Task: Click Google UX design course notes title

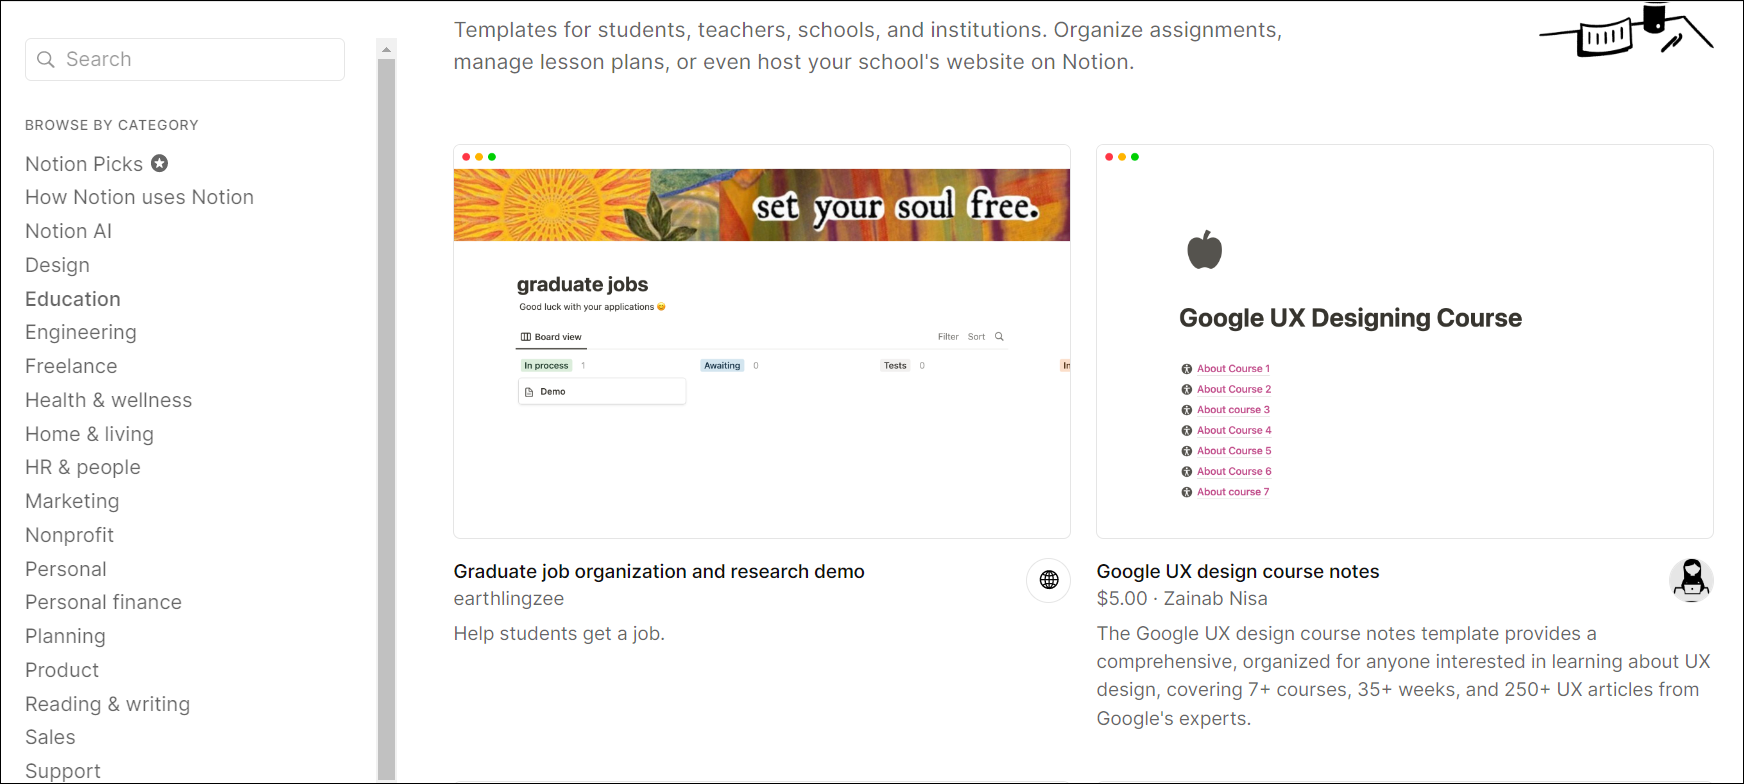Action: click(1238, 571)
